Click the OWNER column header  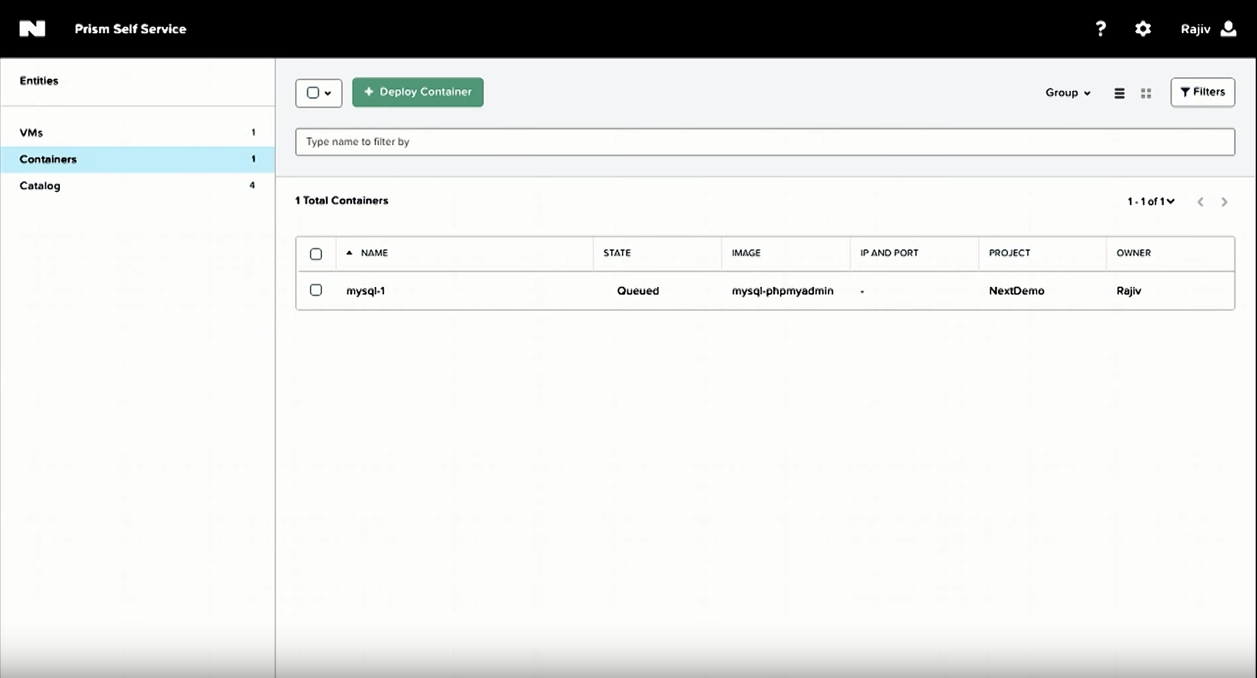[1134, 253]
